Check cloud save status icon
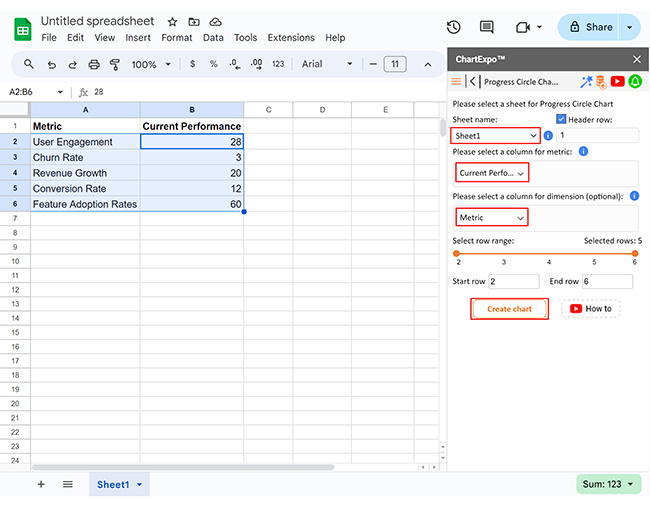This screenshot has width=650, height=507. coord(215,22)
